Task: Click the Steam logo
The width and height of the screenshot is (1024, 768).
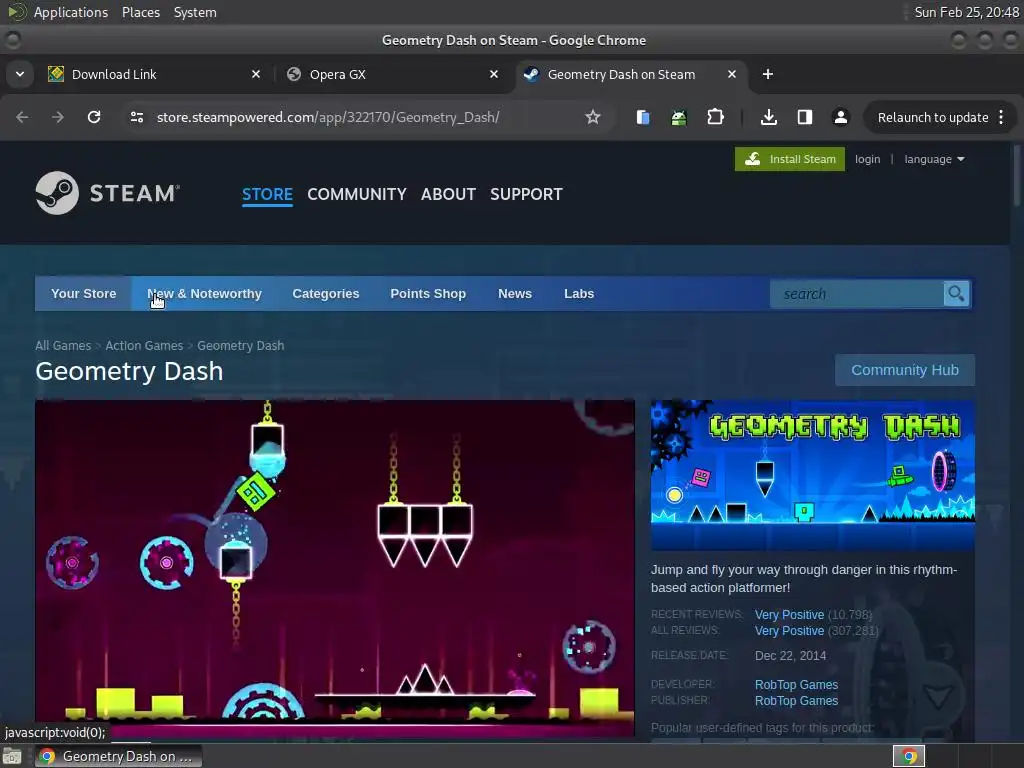Action: [107, 193]
